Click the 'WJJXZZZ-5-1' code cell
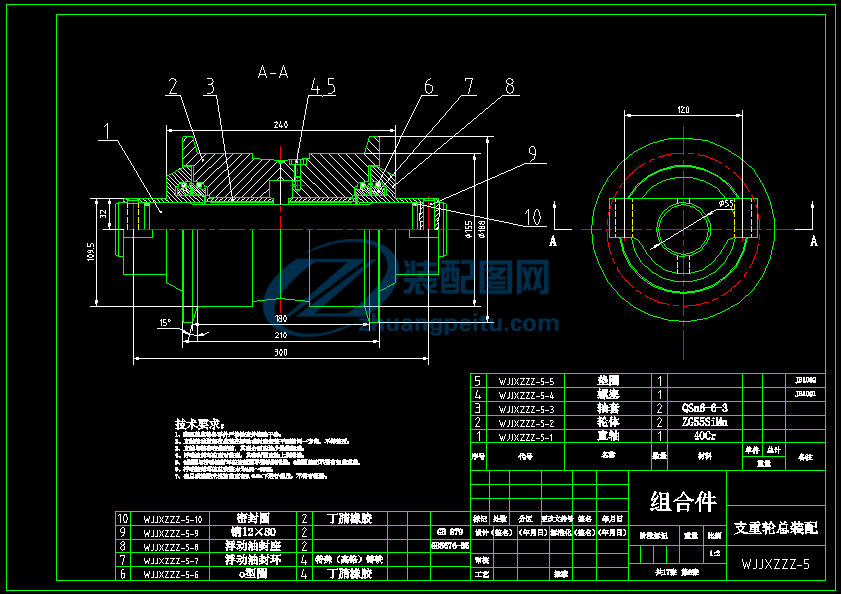This screenshot has width=841, height=594. click(526, 437)
